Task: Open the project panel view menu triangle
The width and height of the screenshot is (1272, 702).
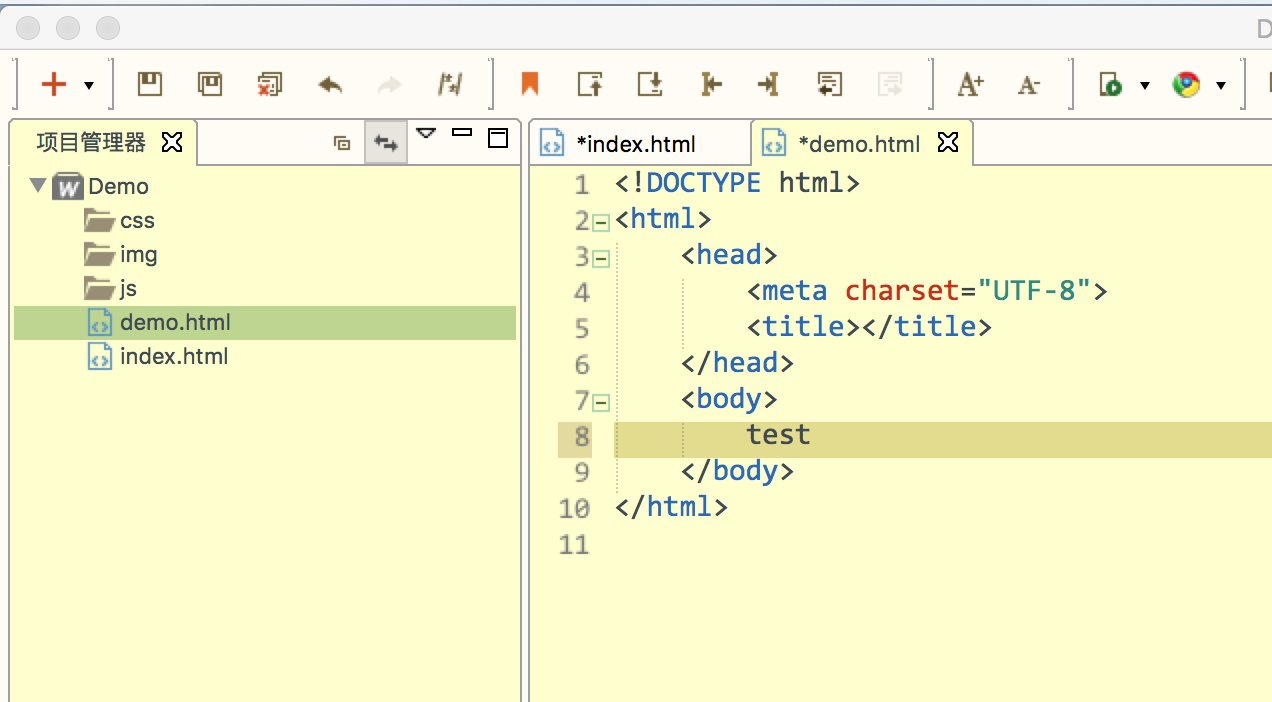Action: coord(427,133)
